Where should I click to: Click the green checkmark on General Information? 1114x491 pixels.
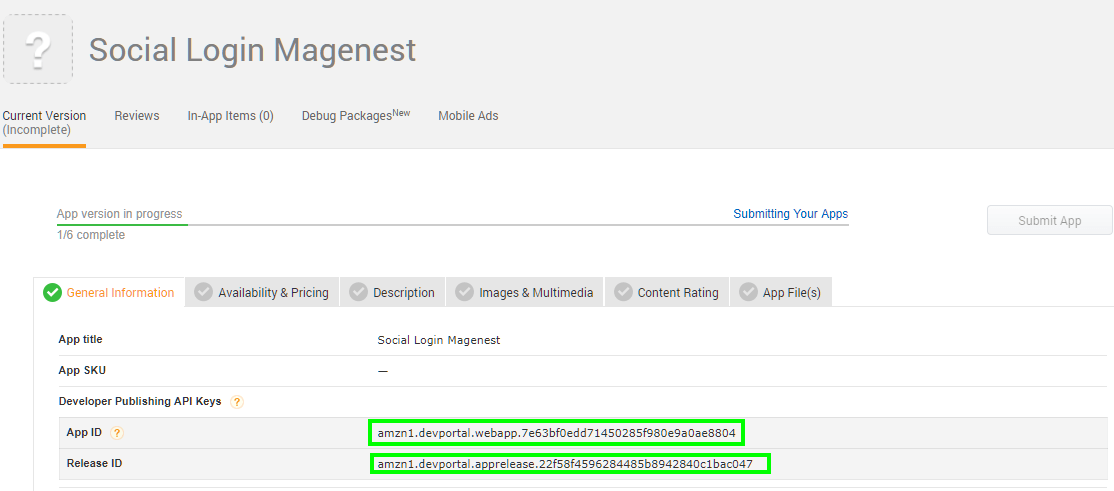(53, 292)
